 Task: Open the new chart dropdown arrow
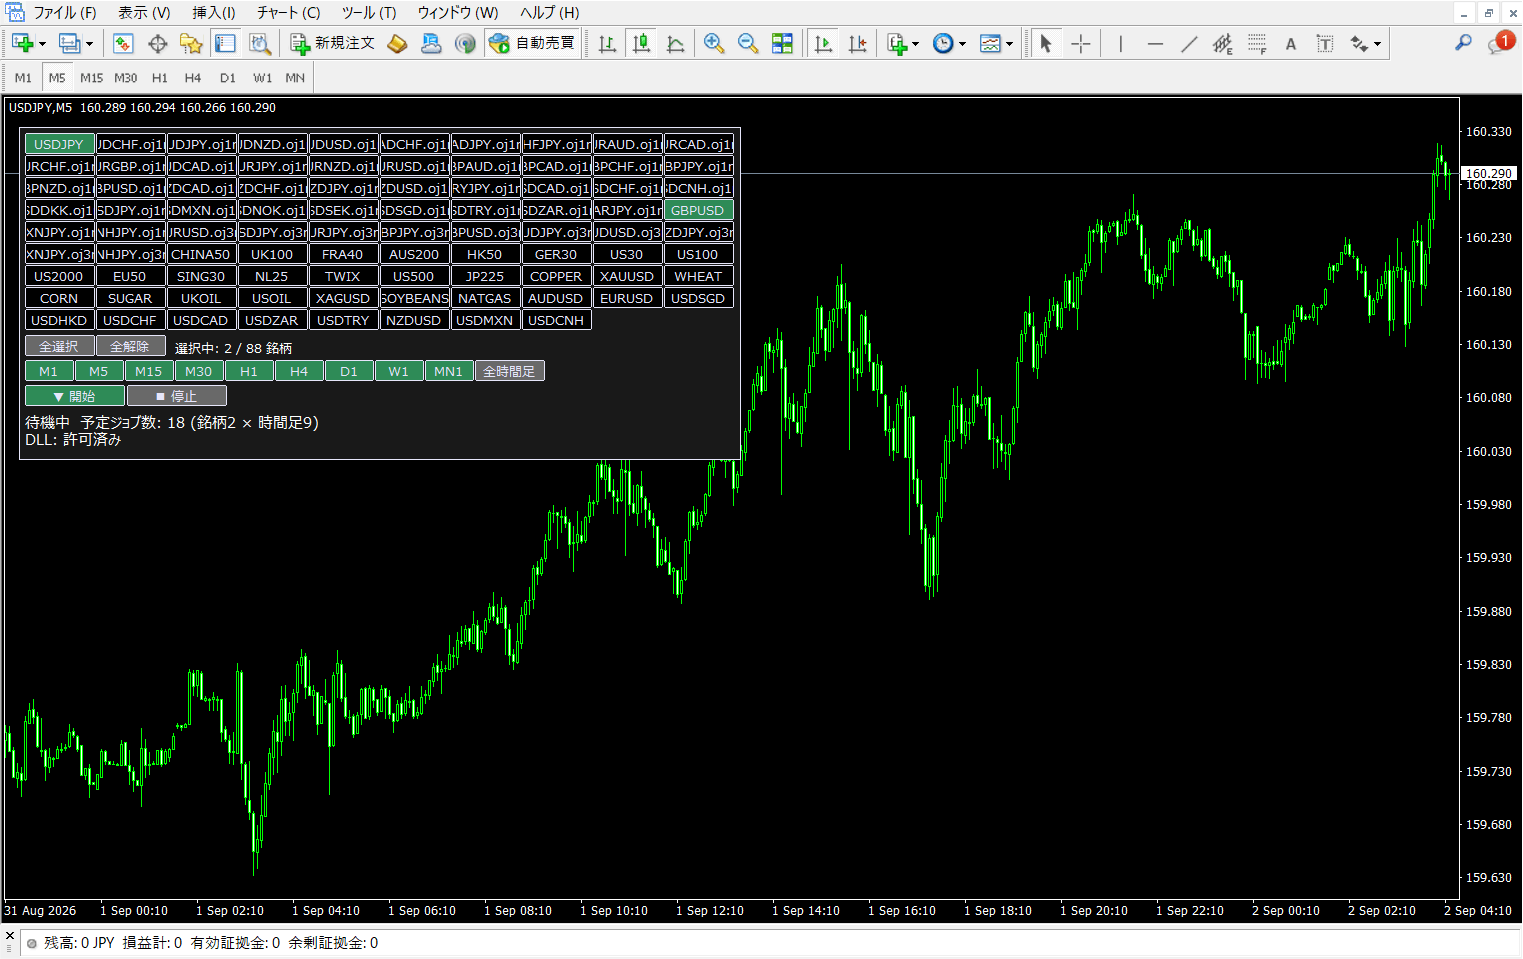point(42,44)
